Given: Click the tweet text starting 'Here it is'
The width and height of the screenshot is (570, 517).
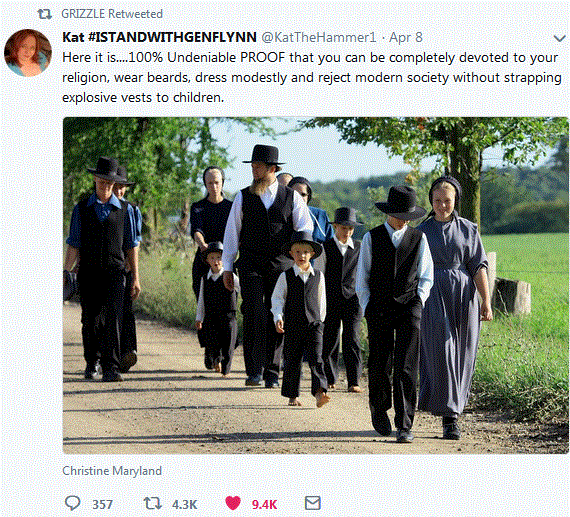Looking at the screenshot, I should point(312,77).
